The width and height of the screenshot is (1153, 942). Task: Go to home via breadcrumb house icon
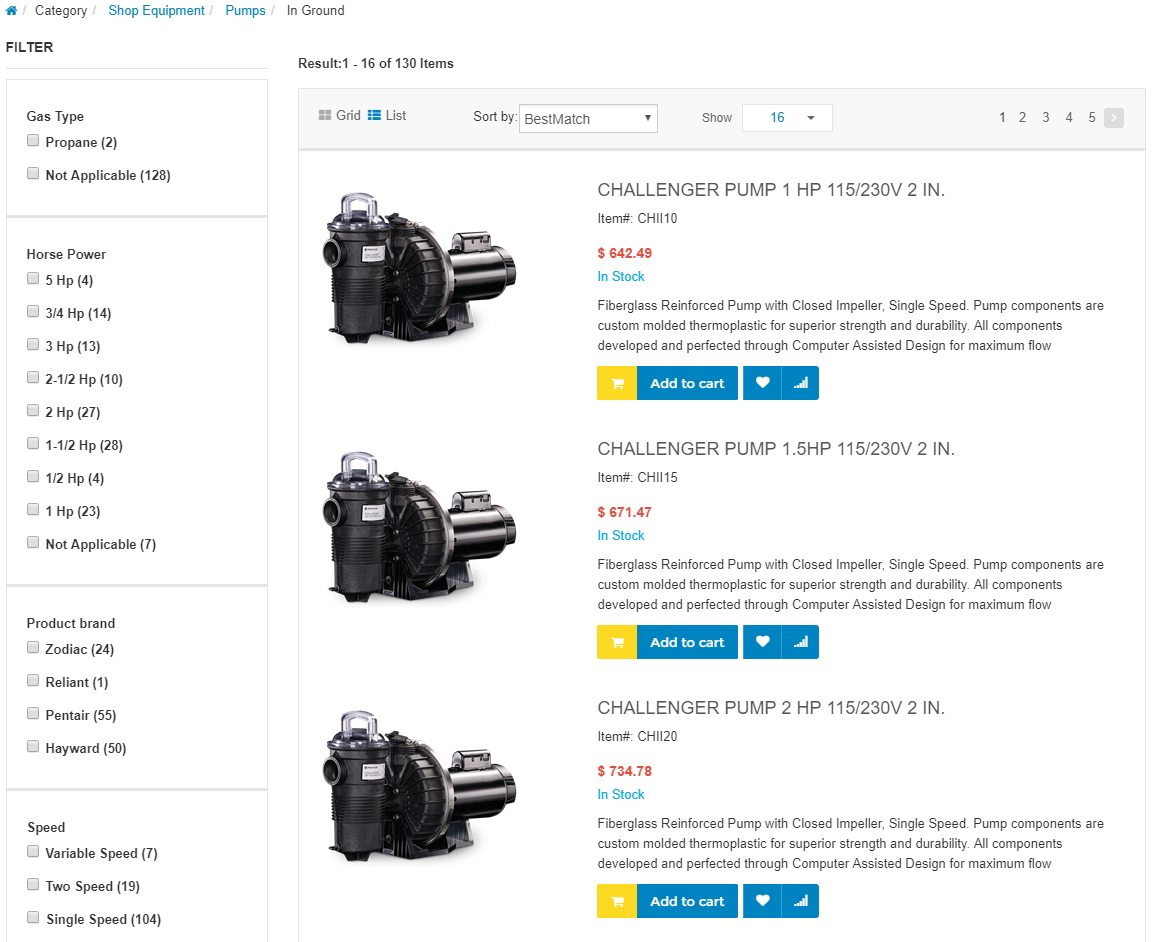11,10
